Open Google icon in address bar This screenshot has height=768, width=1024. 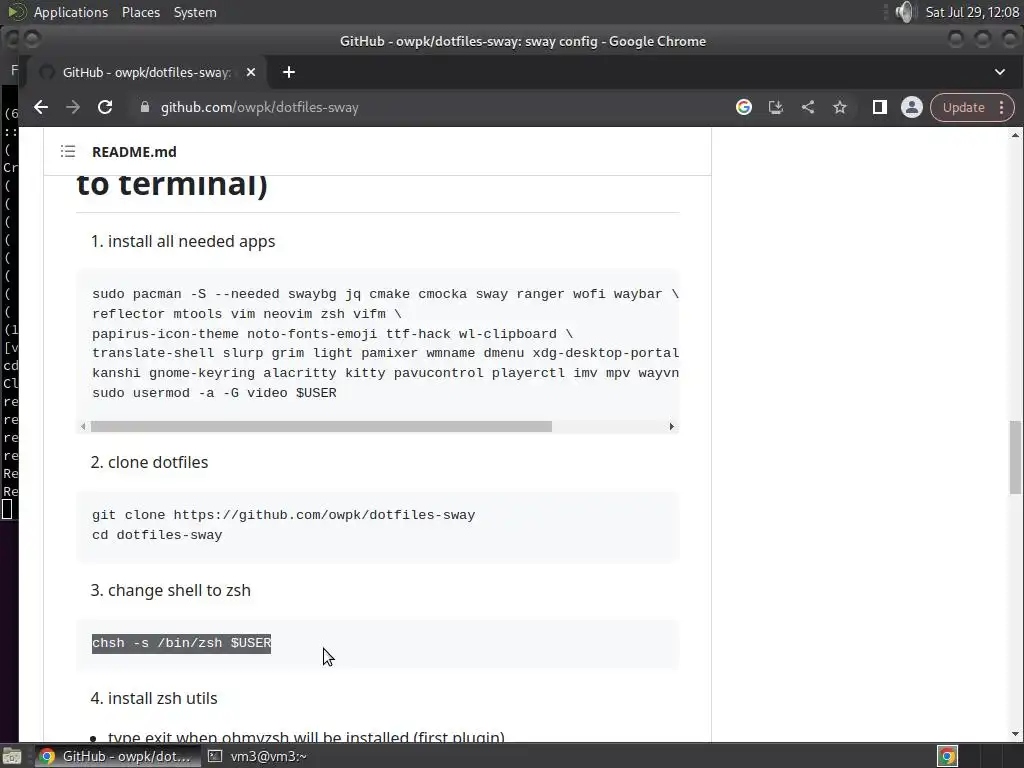pyautogui.click(x=744, y=107)
